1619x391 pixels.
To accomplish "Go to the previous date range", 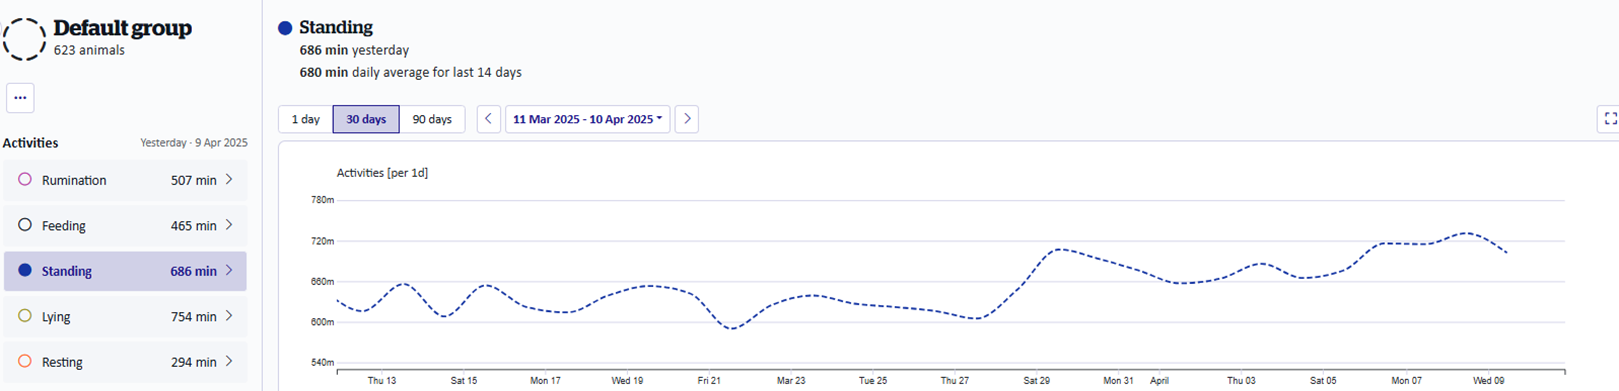I will click(488, 119).
